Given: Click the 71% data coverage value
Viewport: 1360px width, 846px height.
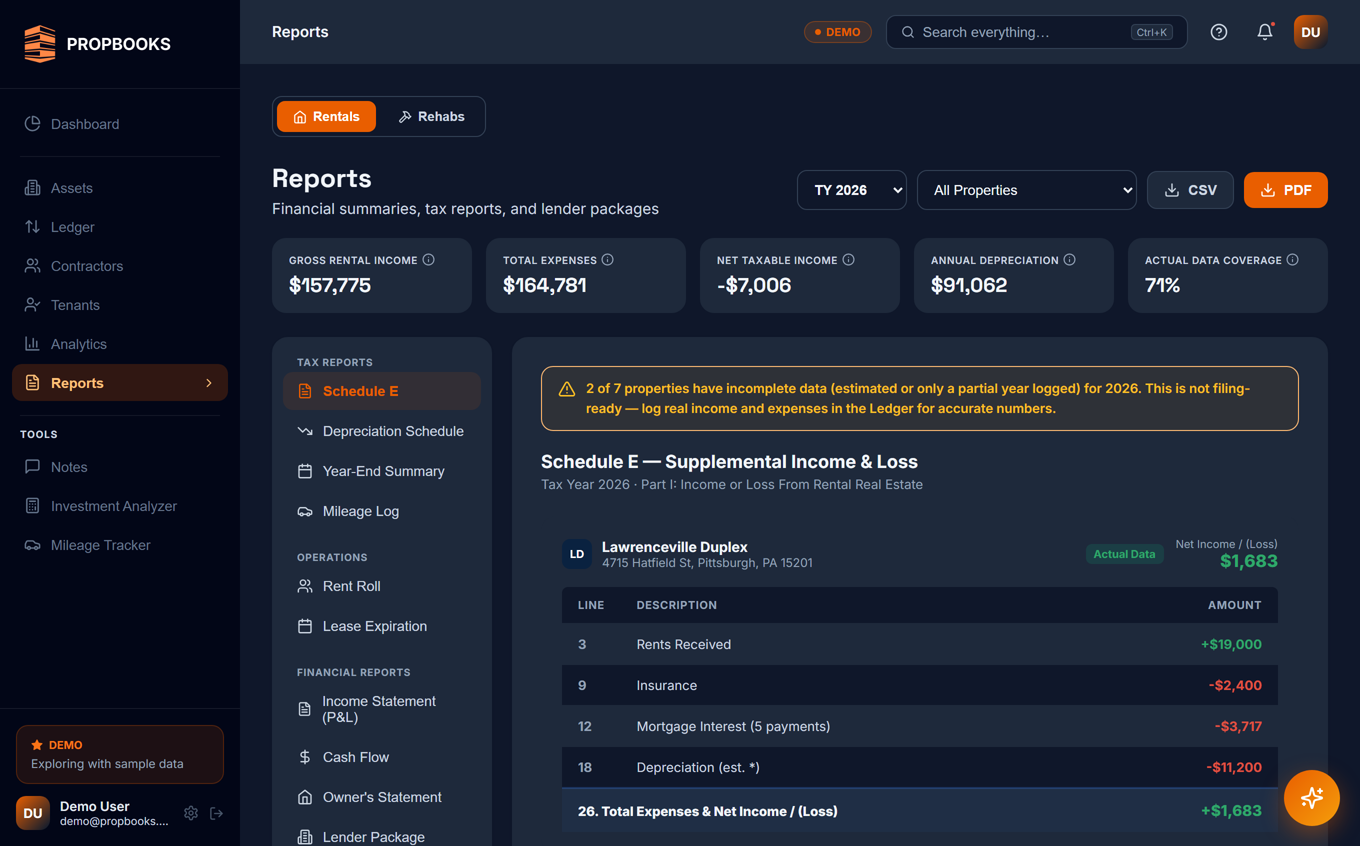Looking at the screenshot, I should point(1163,285).
